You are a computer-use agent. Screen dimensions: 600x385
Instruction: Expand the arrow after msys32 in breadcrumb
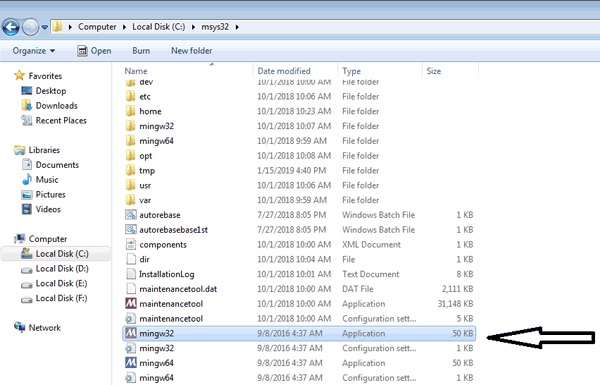[x=237, y=27]
